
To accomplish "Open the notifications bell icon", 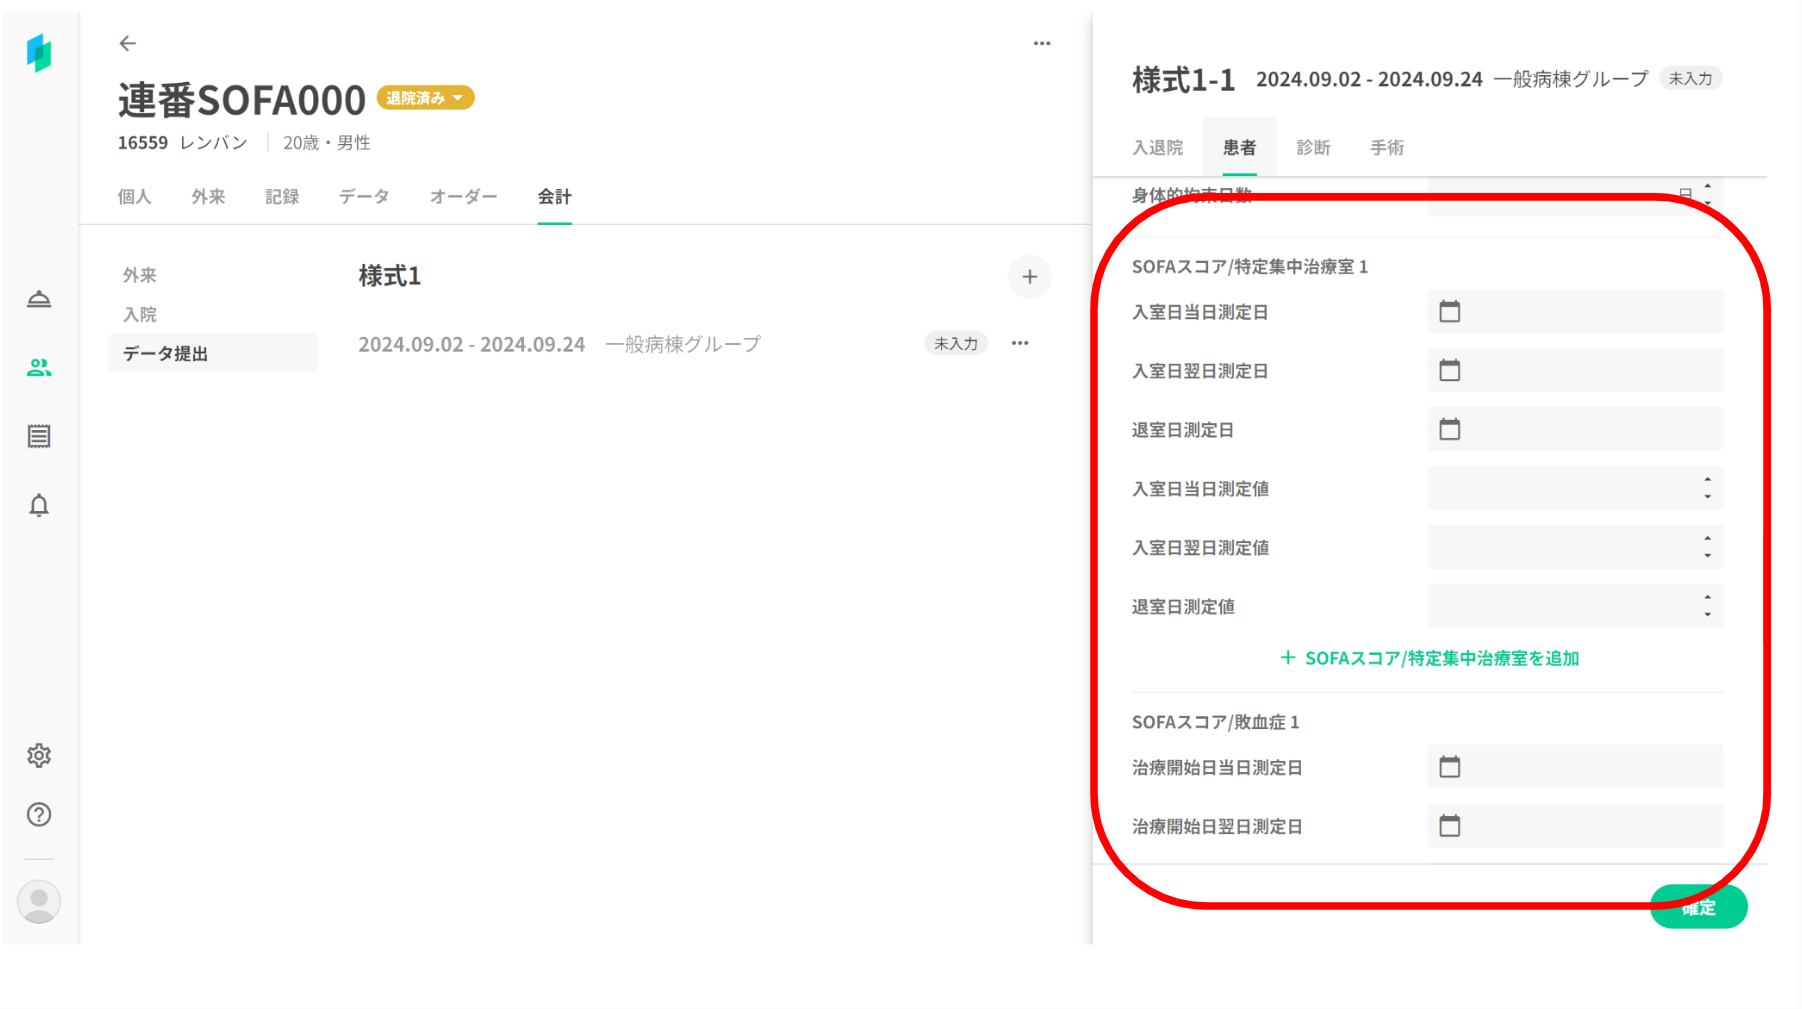I will click(x=39, y=505).
